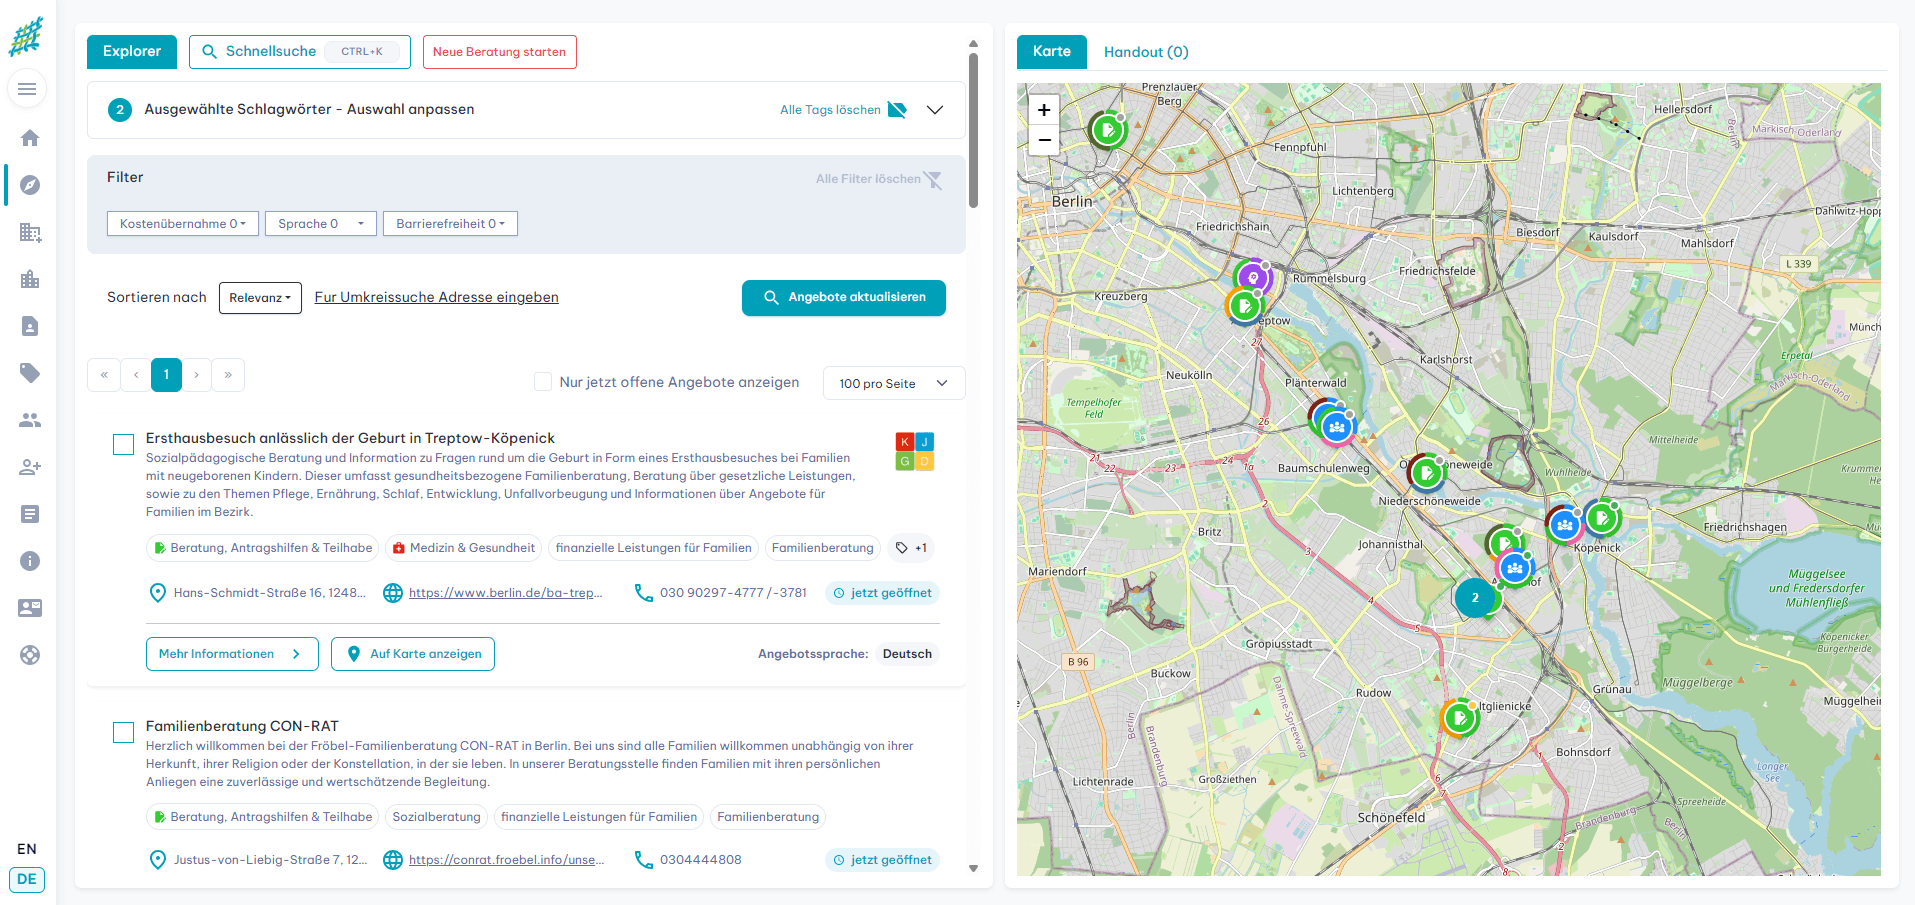Open the tag icon in sidebar
The height and width of the screenshot is (905, 1915).
coord(30,373)
